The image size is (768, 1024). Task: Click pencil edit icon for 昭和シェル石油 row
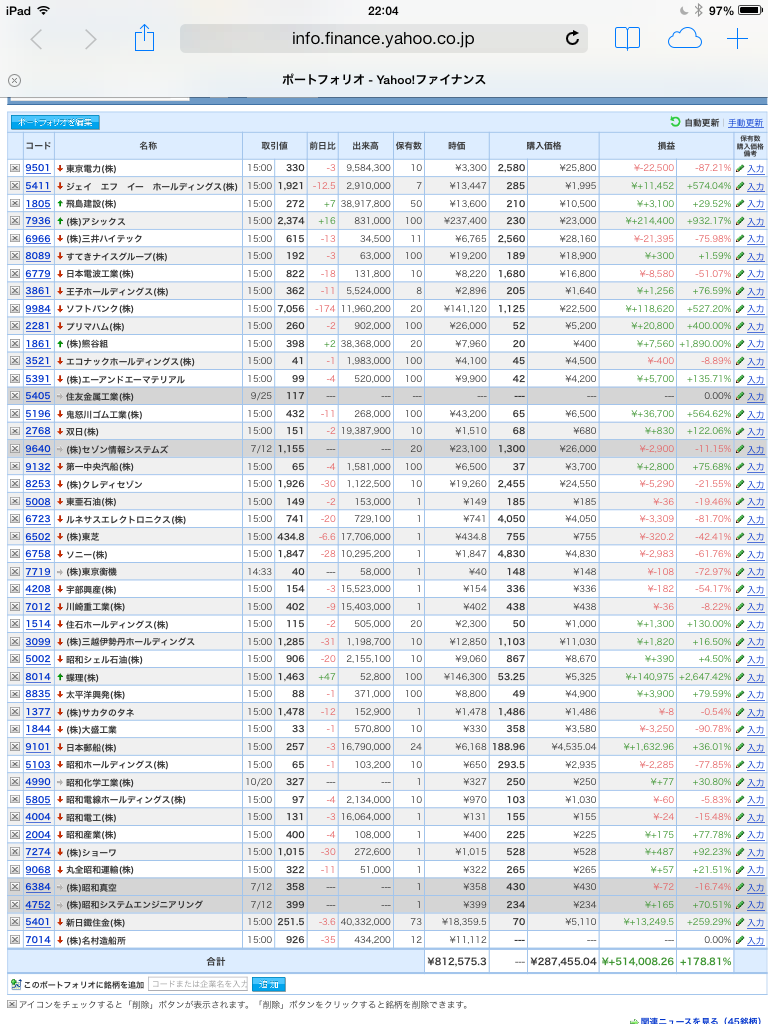(740, 660)
